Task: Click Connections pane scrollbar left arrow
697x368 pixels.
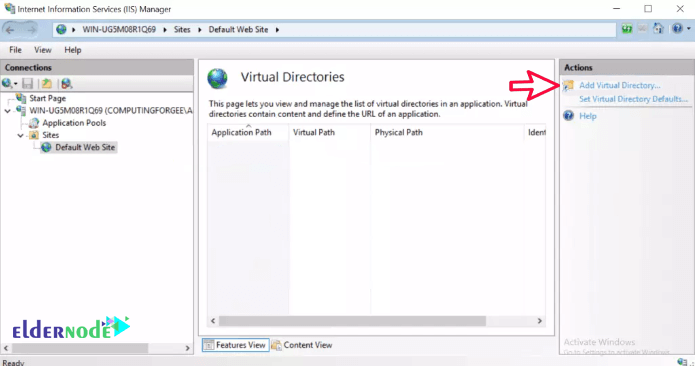Action: [x=6, y=348]
